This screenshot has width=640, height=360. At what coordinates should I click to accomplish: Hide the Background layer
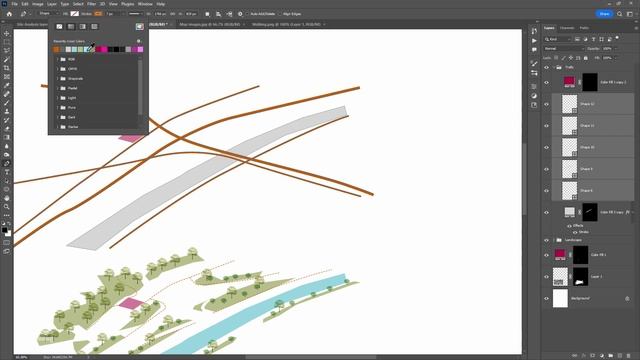pyautogui.click(x=547, y=298)
